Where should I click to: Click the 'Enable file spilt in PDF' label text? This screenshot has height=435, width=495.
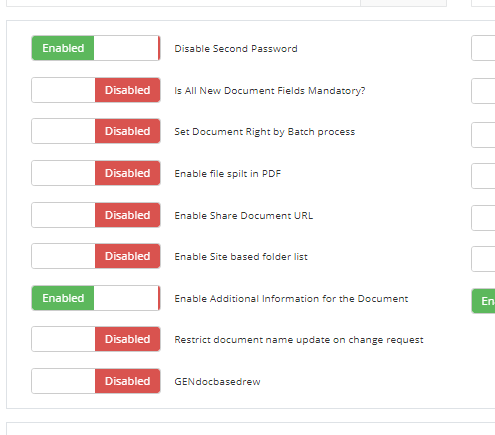(x=228, y=174)
